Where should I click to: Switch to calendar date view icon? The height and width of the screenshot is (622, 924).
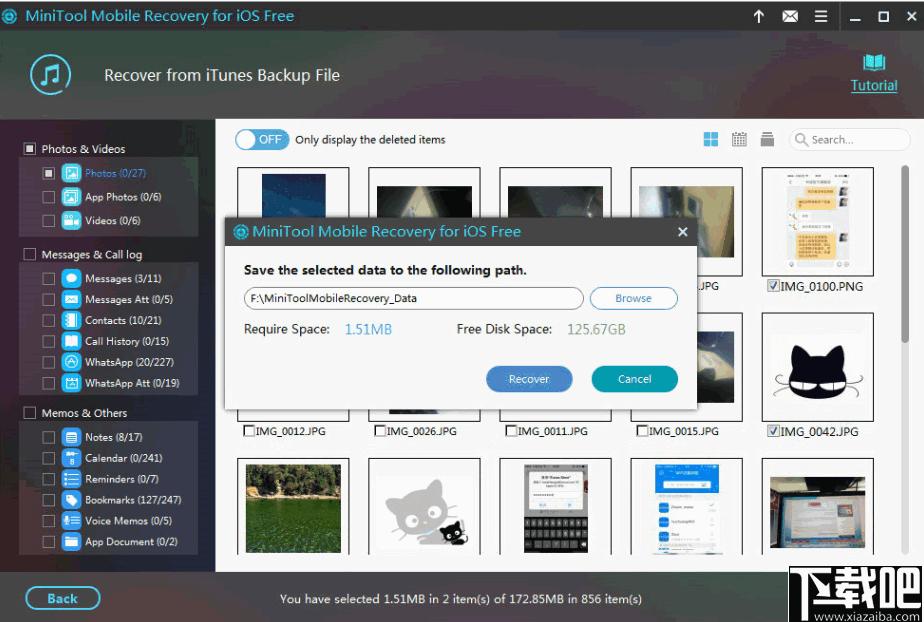click(739, 140)
